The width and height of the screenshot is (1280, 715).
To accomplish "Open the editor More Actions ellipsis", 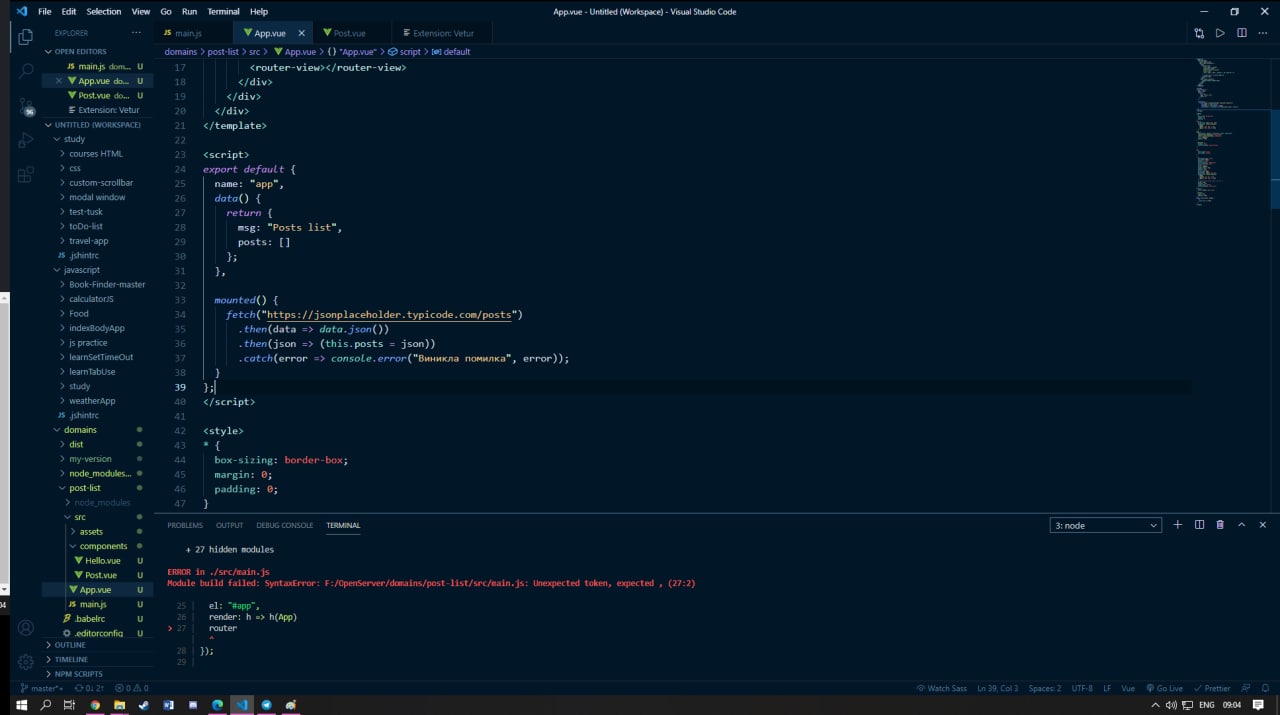I will click(1263, 33).
